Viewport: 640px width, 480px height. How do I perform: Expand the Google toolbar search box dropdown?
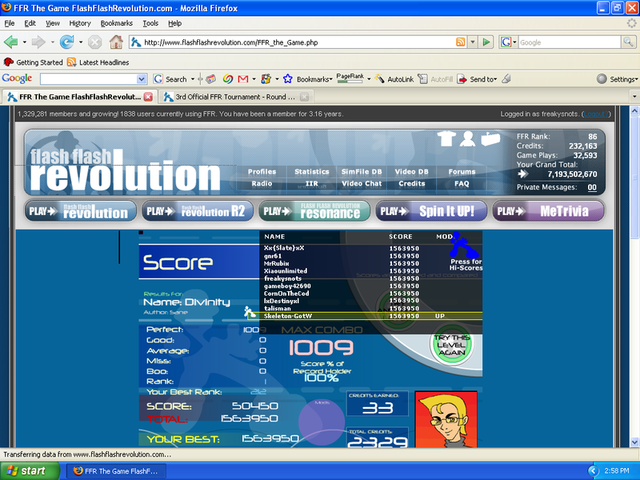(141, 79)
